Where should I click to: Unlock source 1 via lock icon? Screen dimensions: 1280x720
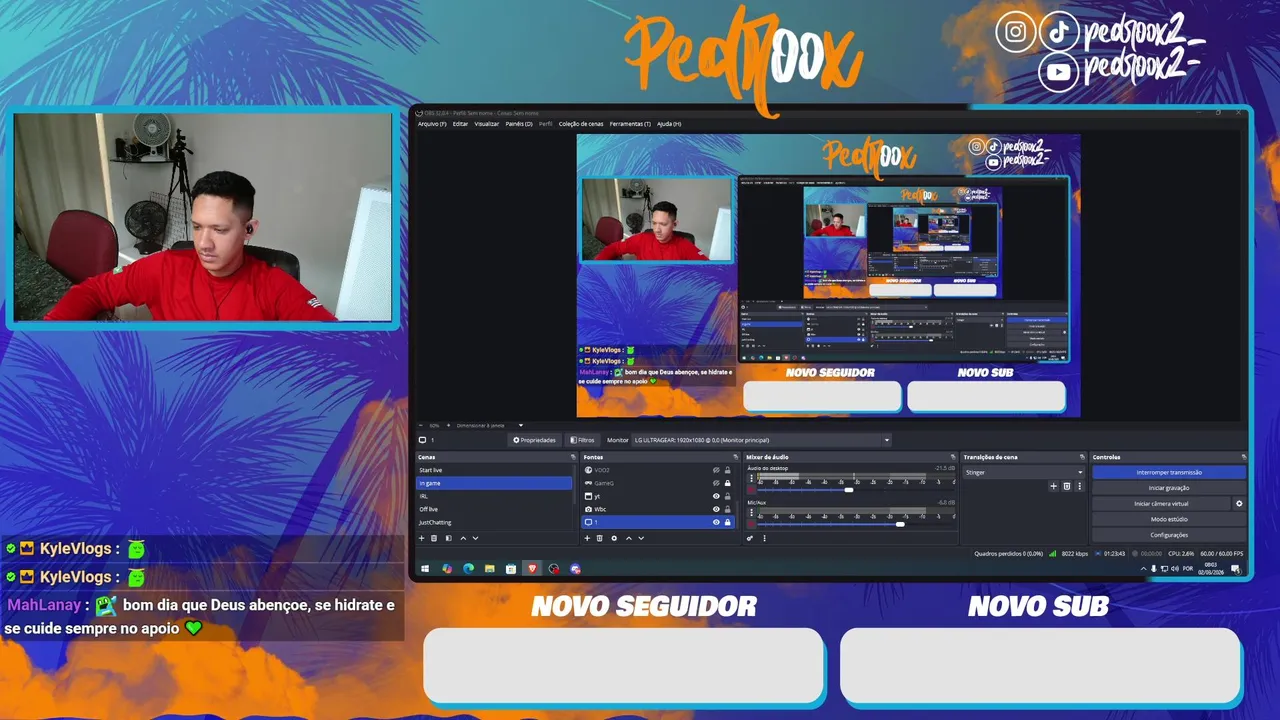(x=727, y=522)
